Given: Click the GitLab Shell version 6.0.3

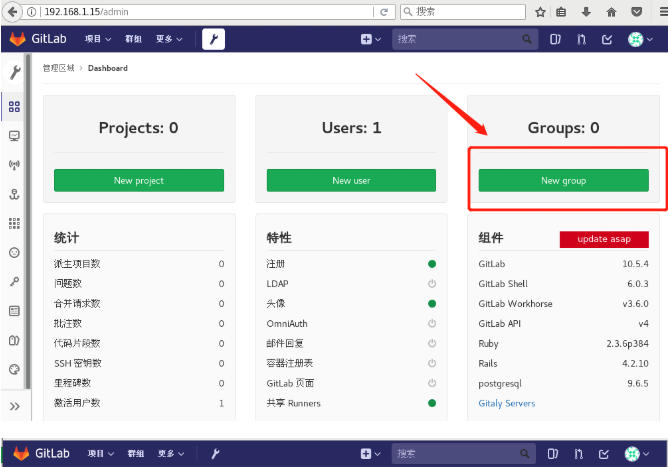Looking at the screenshot, I should [638, 284].
